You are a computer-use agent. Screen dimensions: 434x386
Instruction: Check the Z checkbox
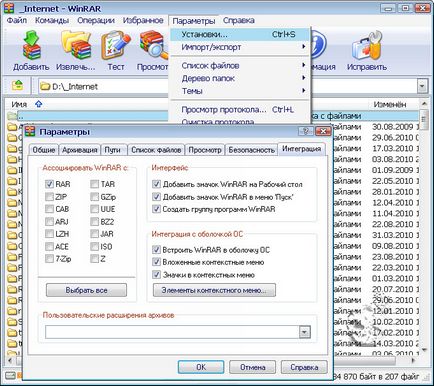click(x=95, y=259)
